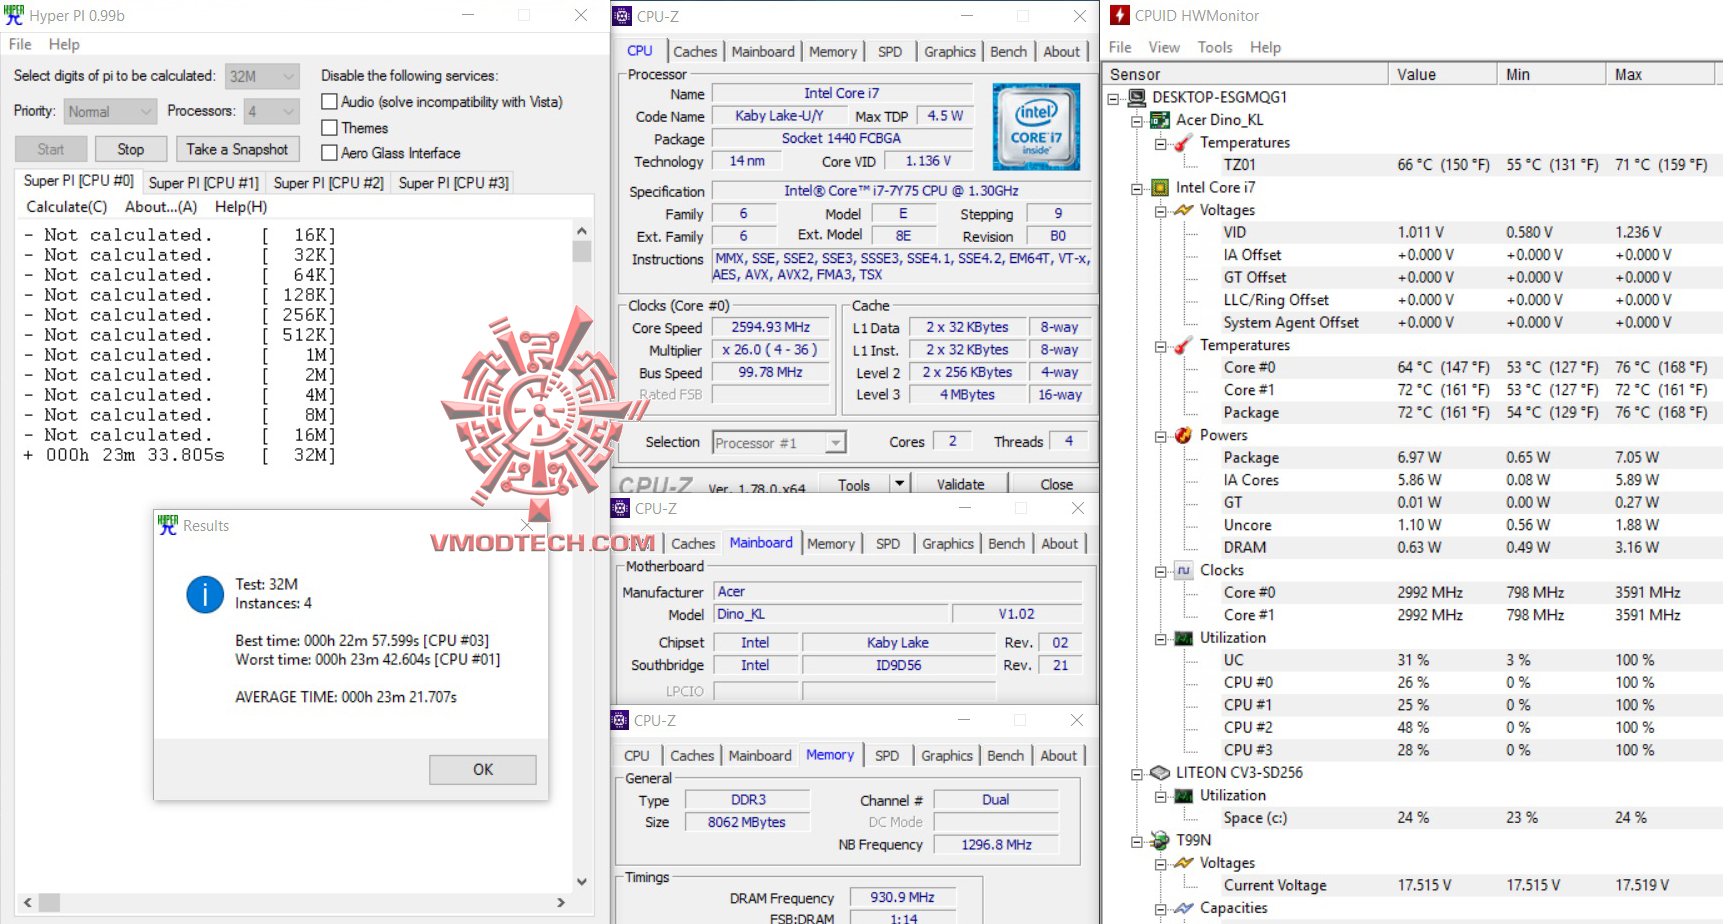
Task: Click OK in the Results dialog
Action: pos(483,769)
